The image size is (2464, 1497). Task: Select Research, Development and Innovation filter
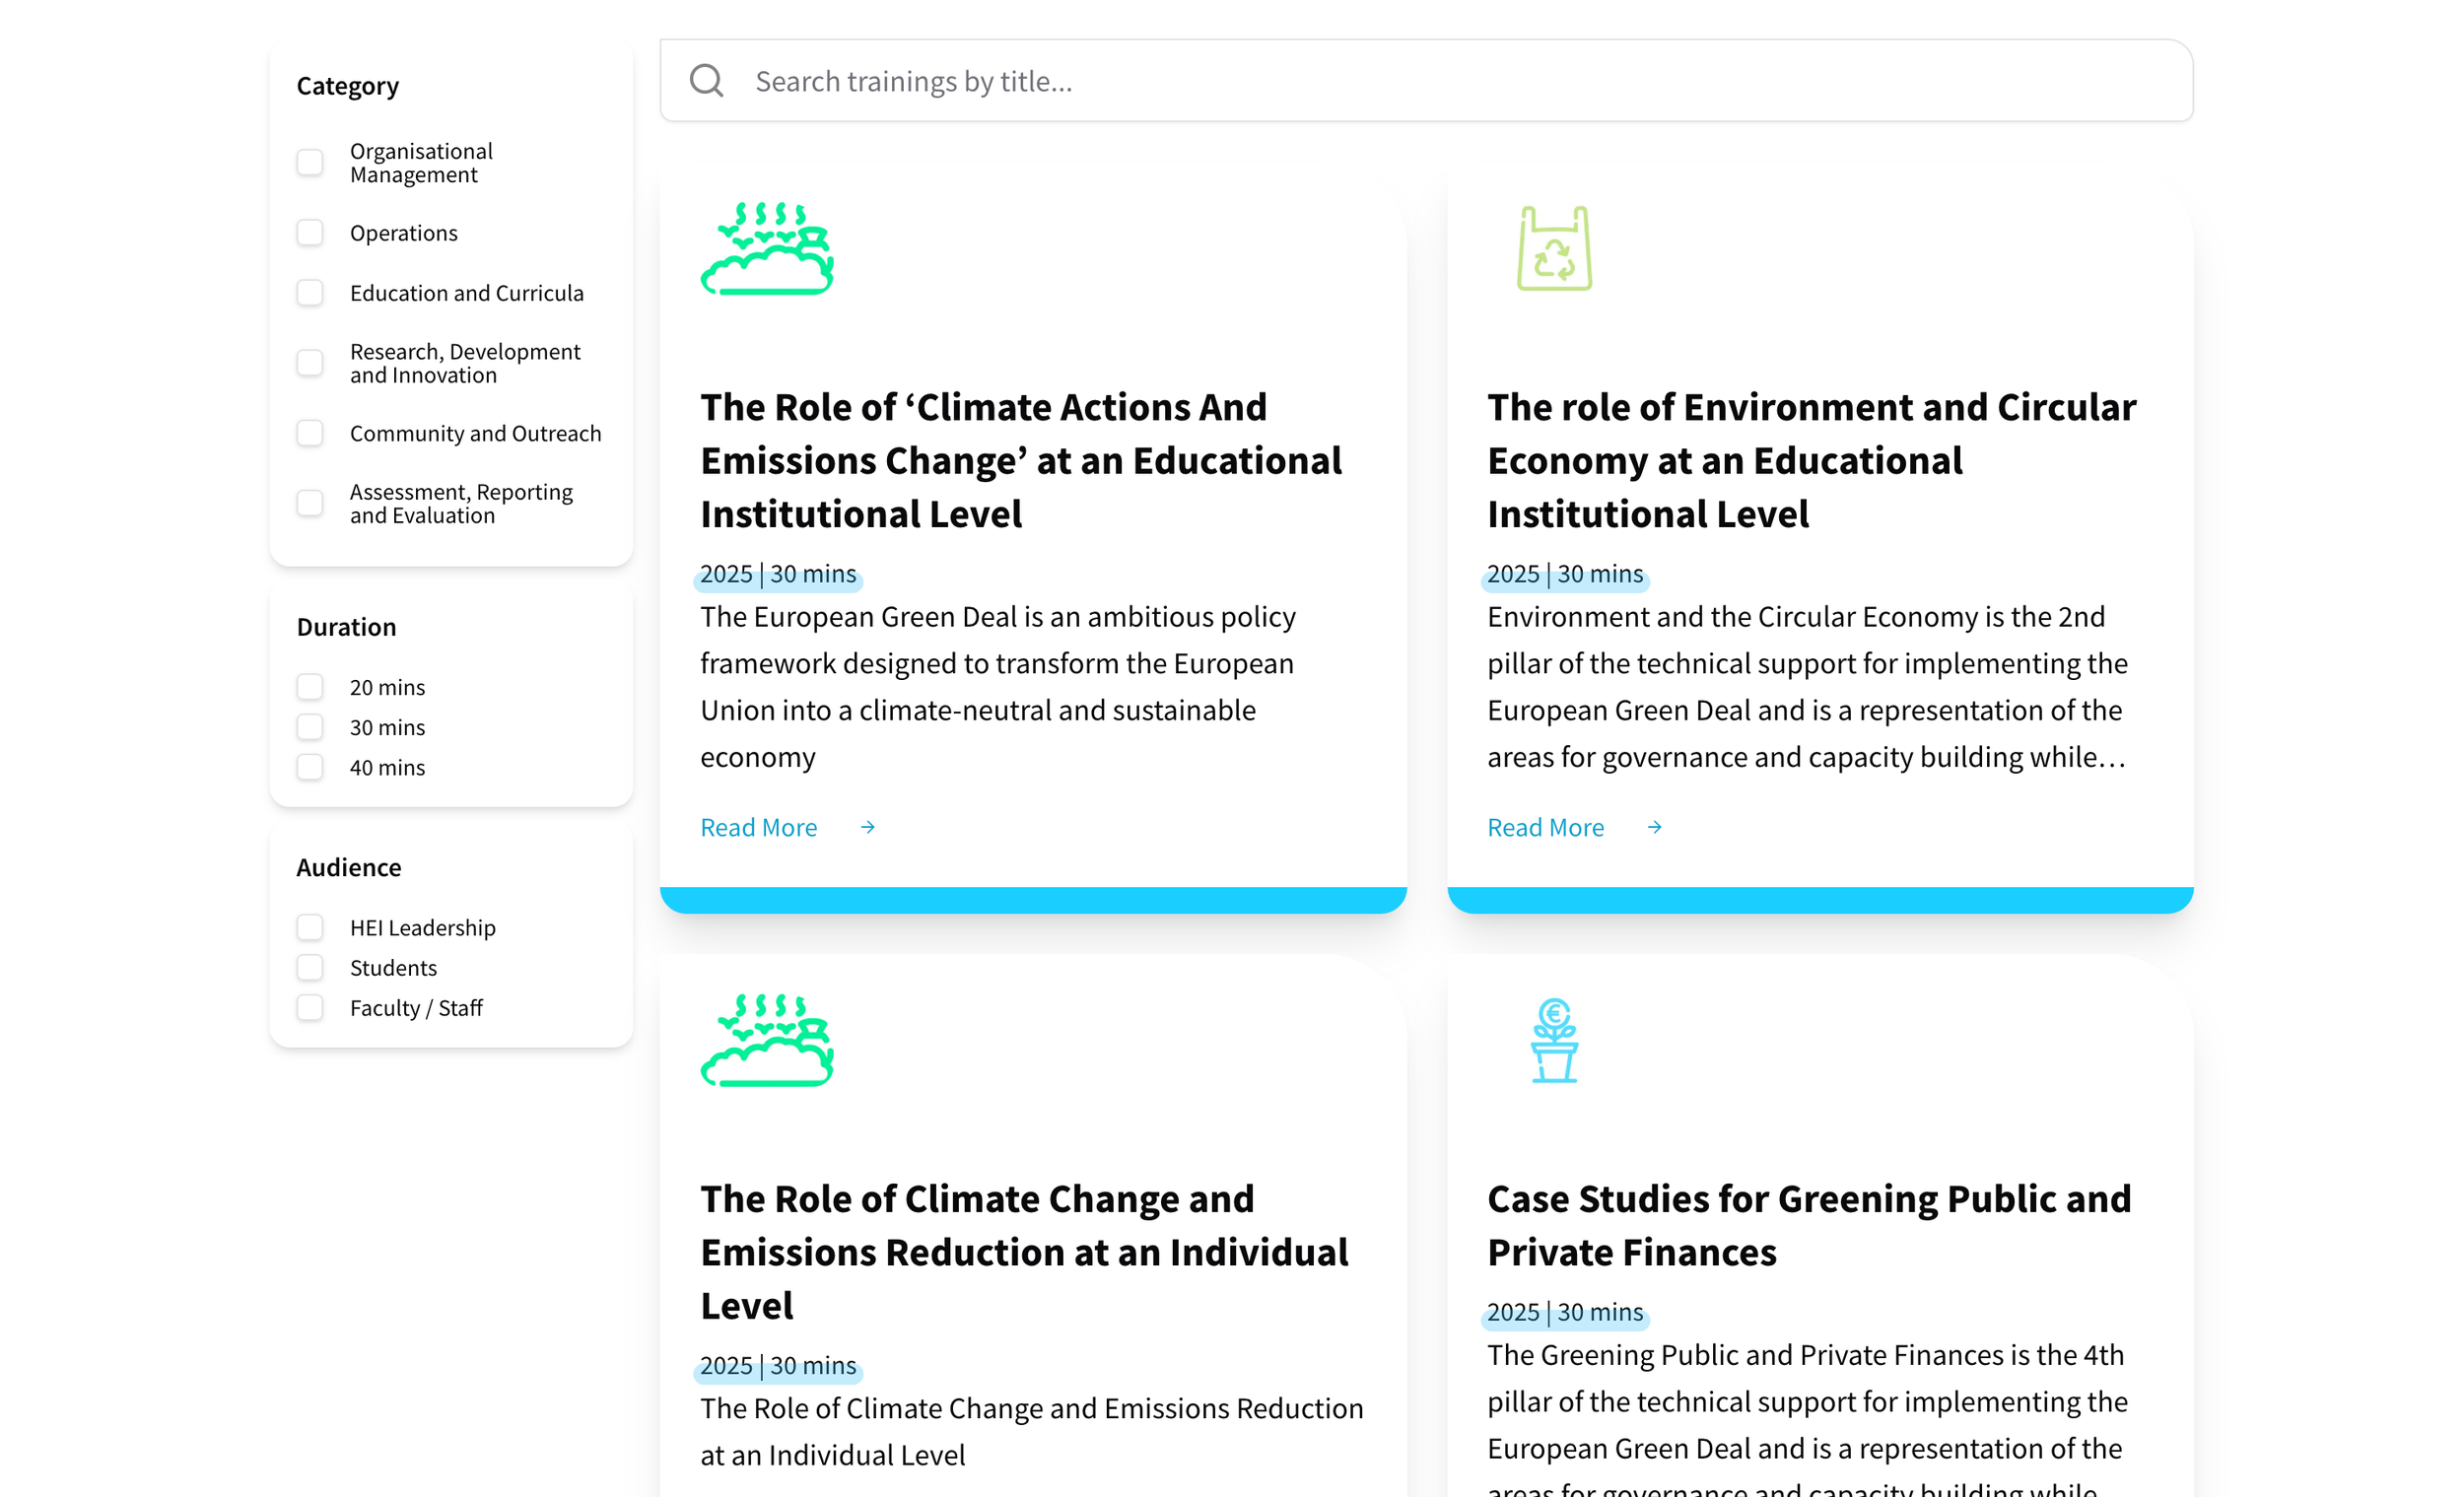pos(310,363)
